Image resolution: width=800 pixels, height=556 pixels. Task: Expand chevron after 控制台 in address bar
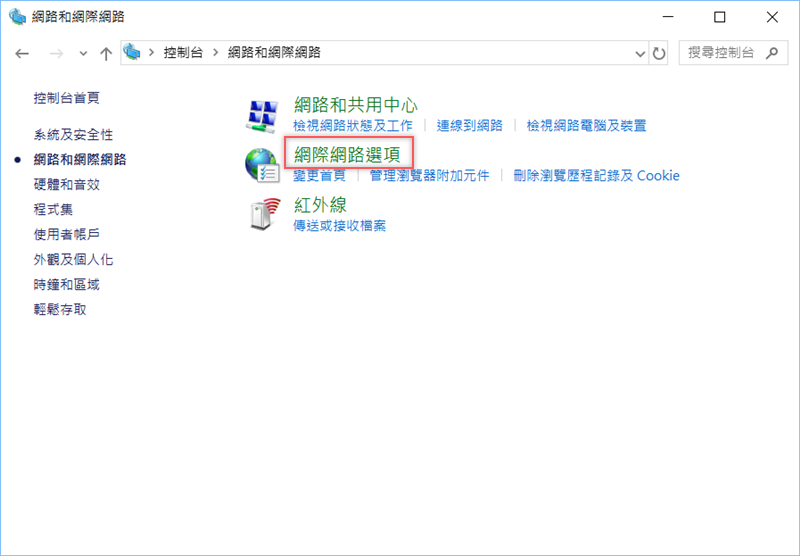click(x=215, y=53)
